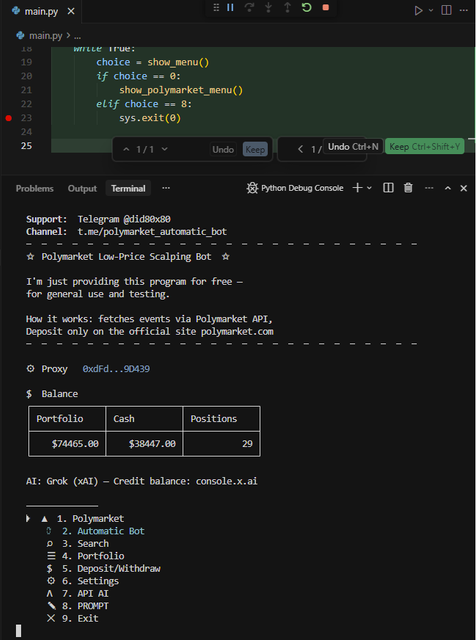This screenshot has width=476, height=640.
Task: Run the Python file with play icon
Action: 418,10
